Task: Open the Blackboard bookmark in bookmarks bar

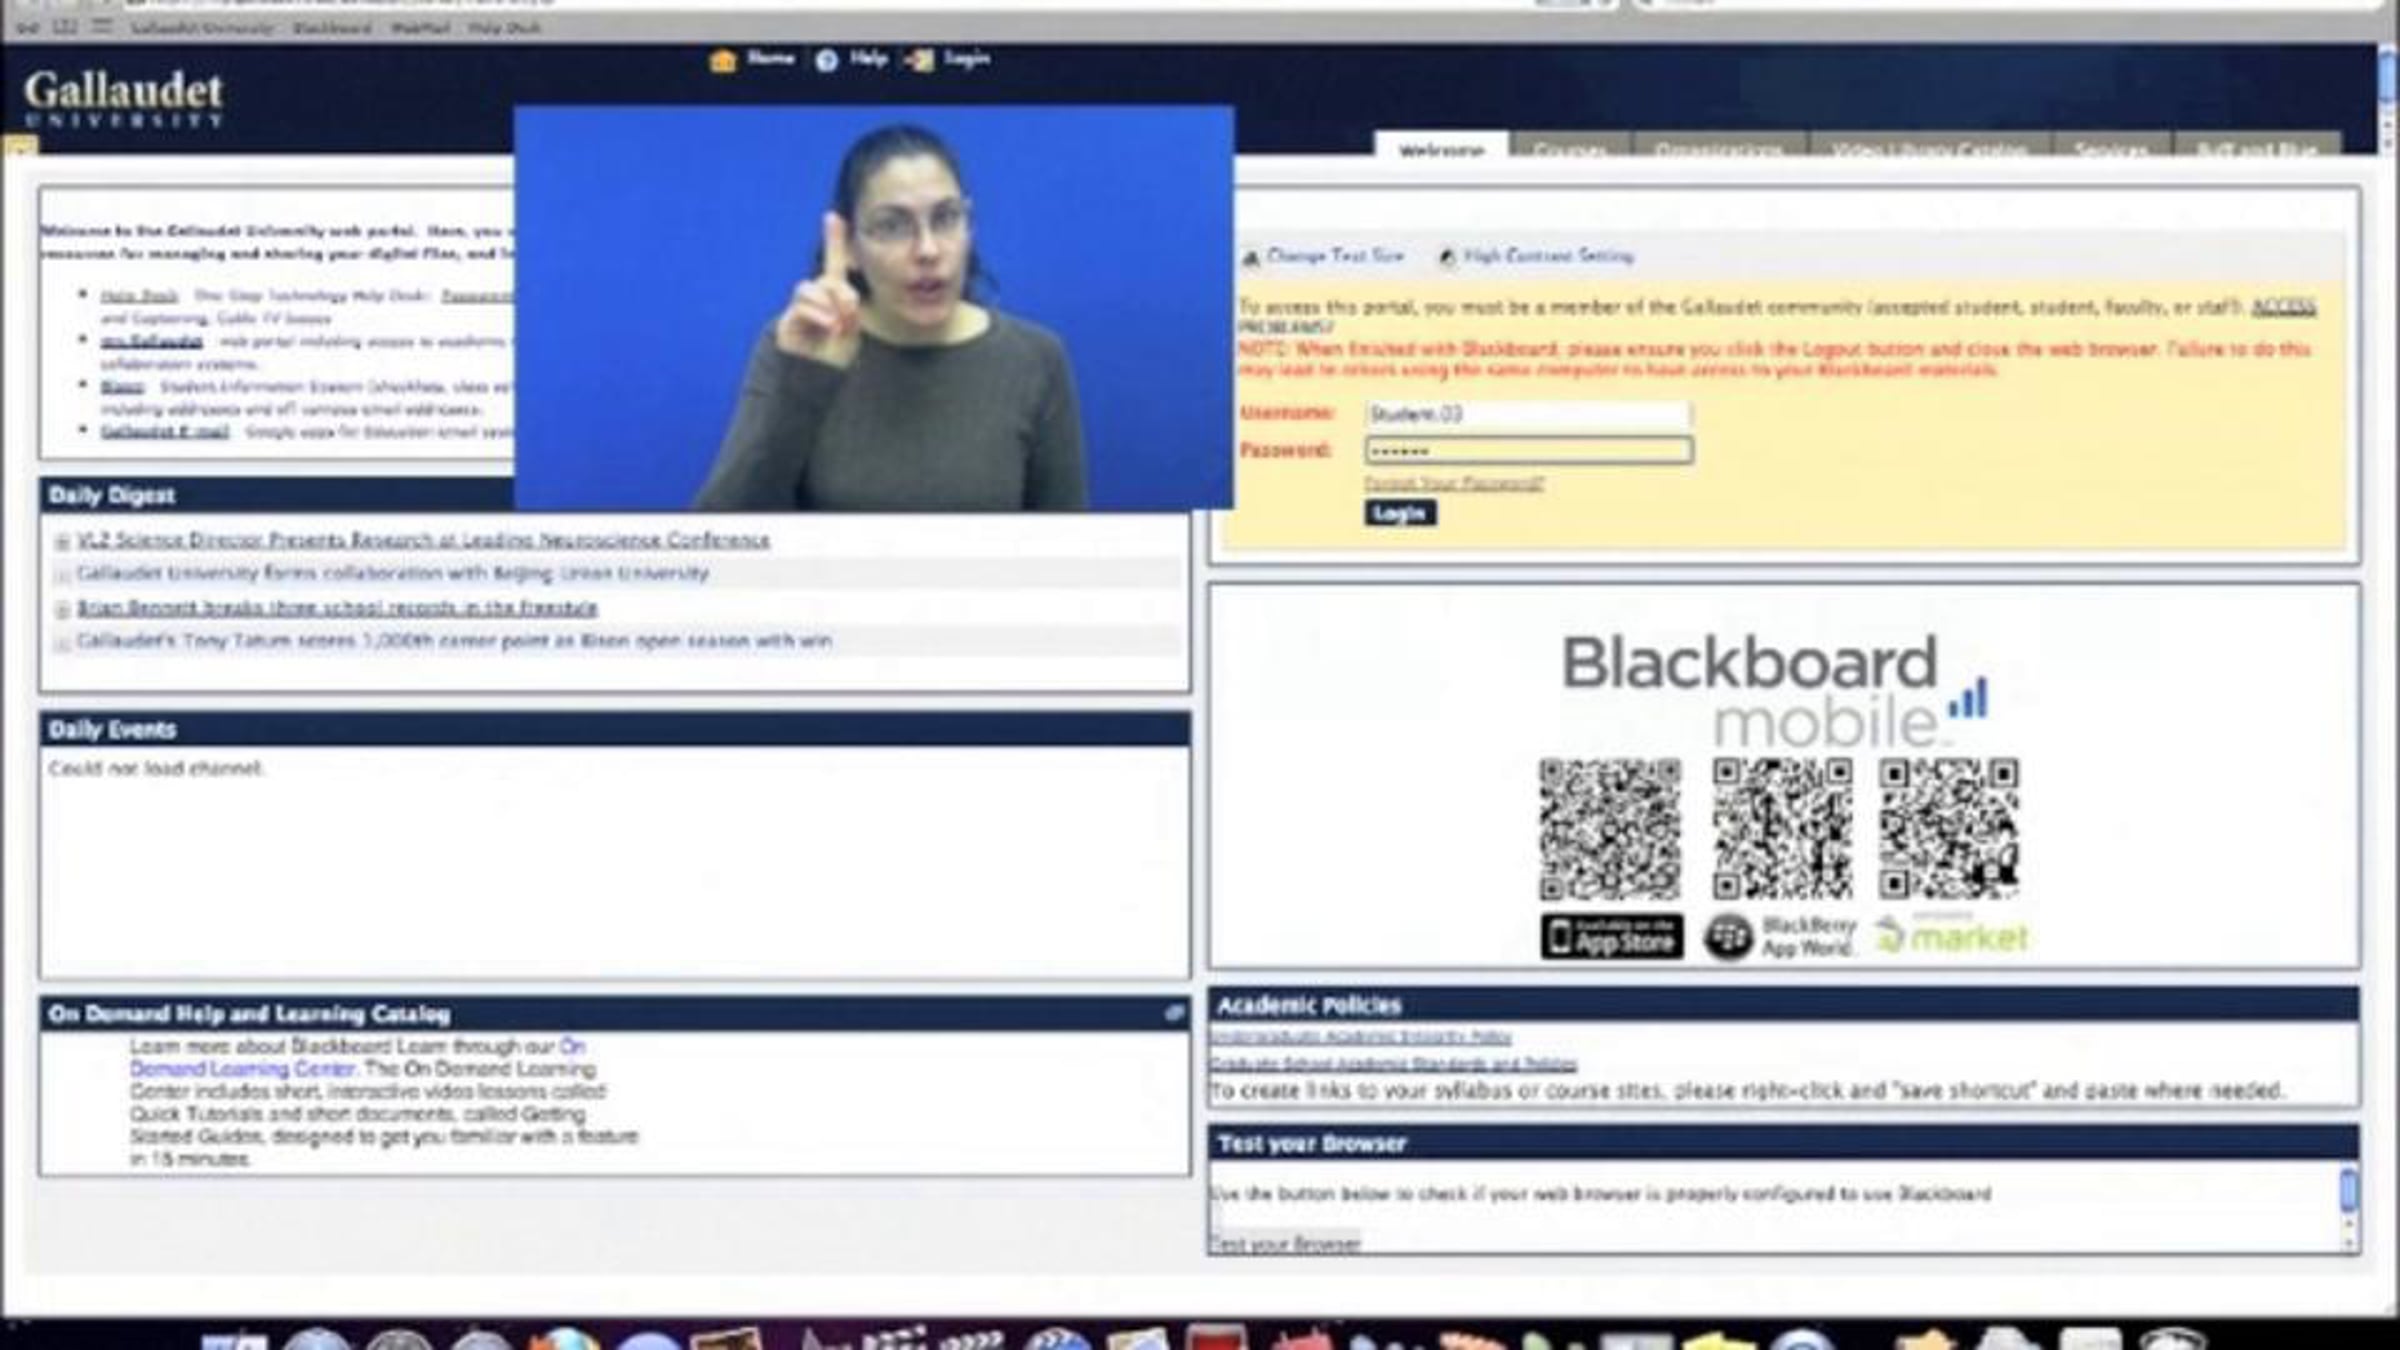Action: (332, 28)
